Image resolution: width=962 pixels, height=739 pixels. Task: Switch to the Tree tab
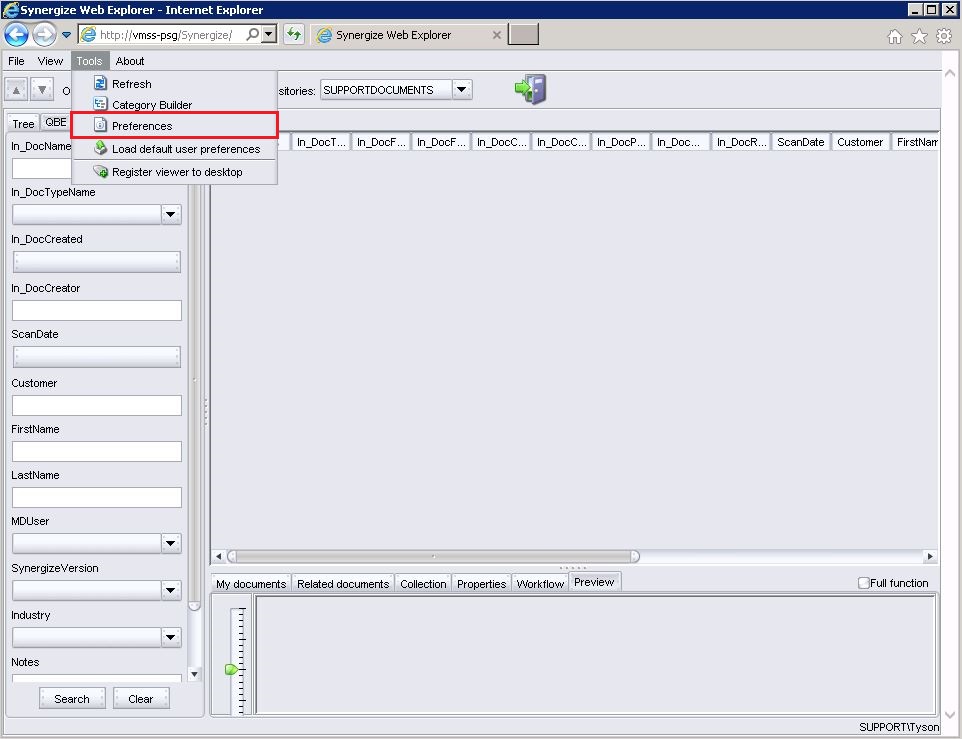pyautogui.click(x=23, y=123)
